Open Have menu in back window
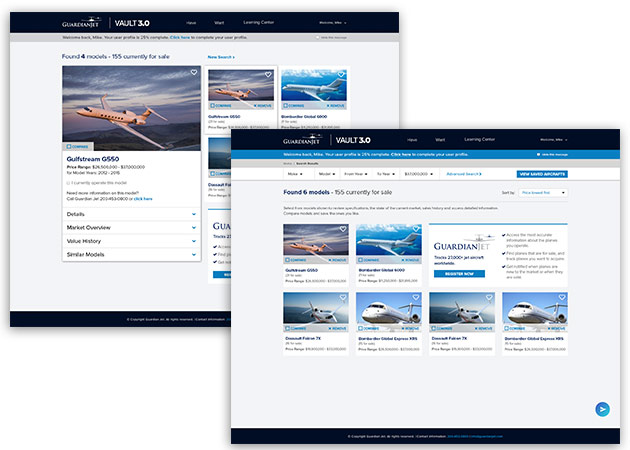Screen dimensions: 630x450 [191, 23]
